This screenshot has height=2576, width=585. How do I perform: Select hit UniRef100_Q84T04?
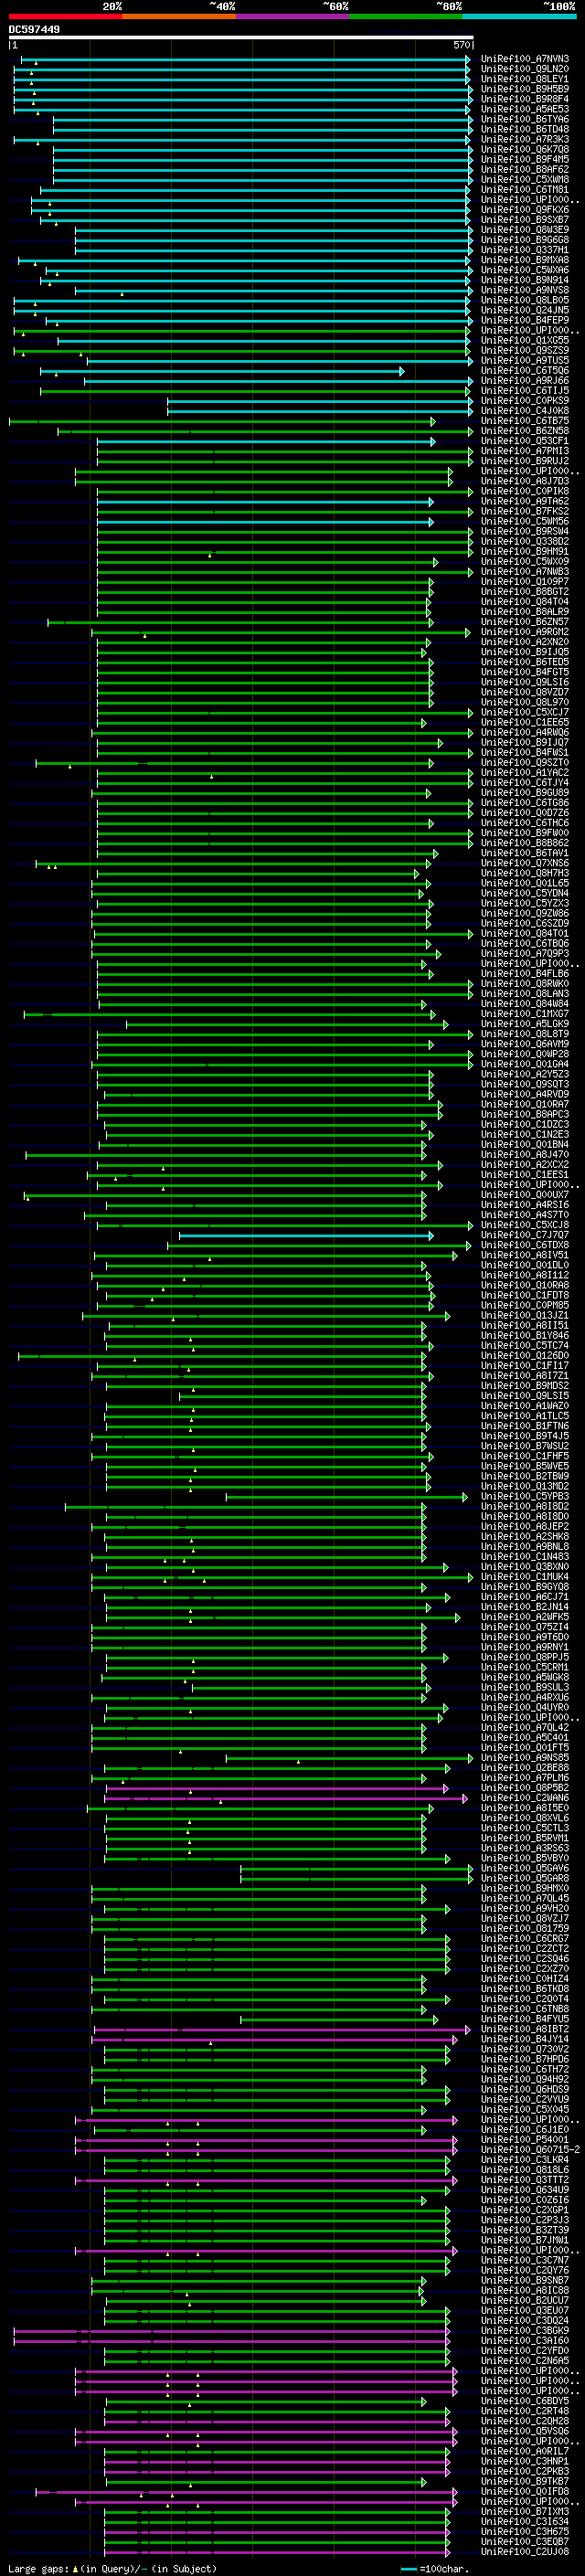[525, 602]
